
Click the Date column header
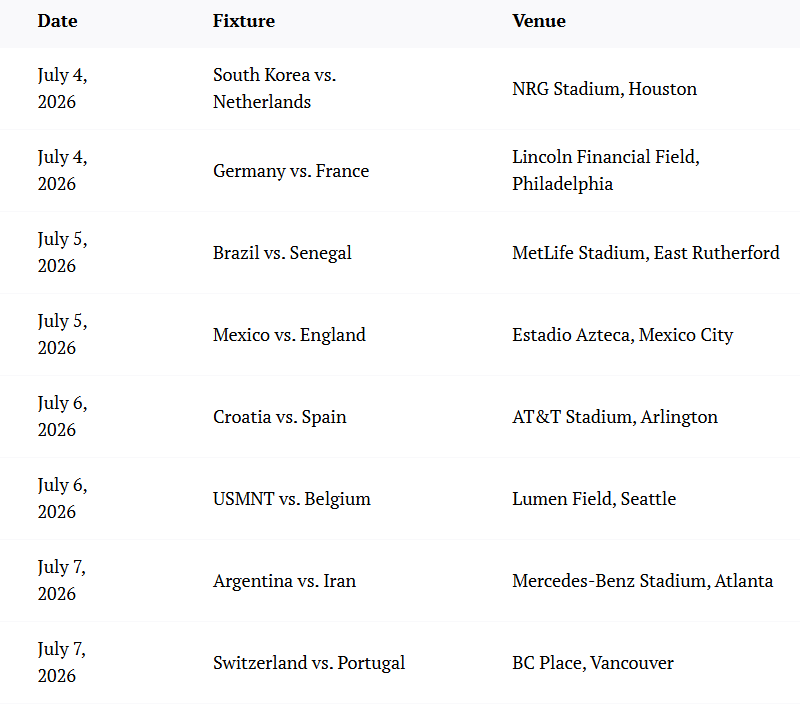pyautogui.click(x=57, y=21)
